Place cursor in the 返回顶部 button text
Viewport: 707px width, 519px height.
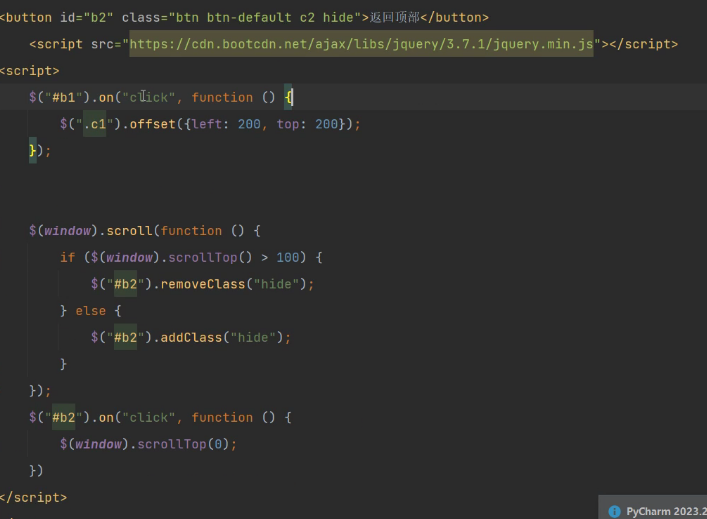click(x=395, y=18)
